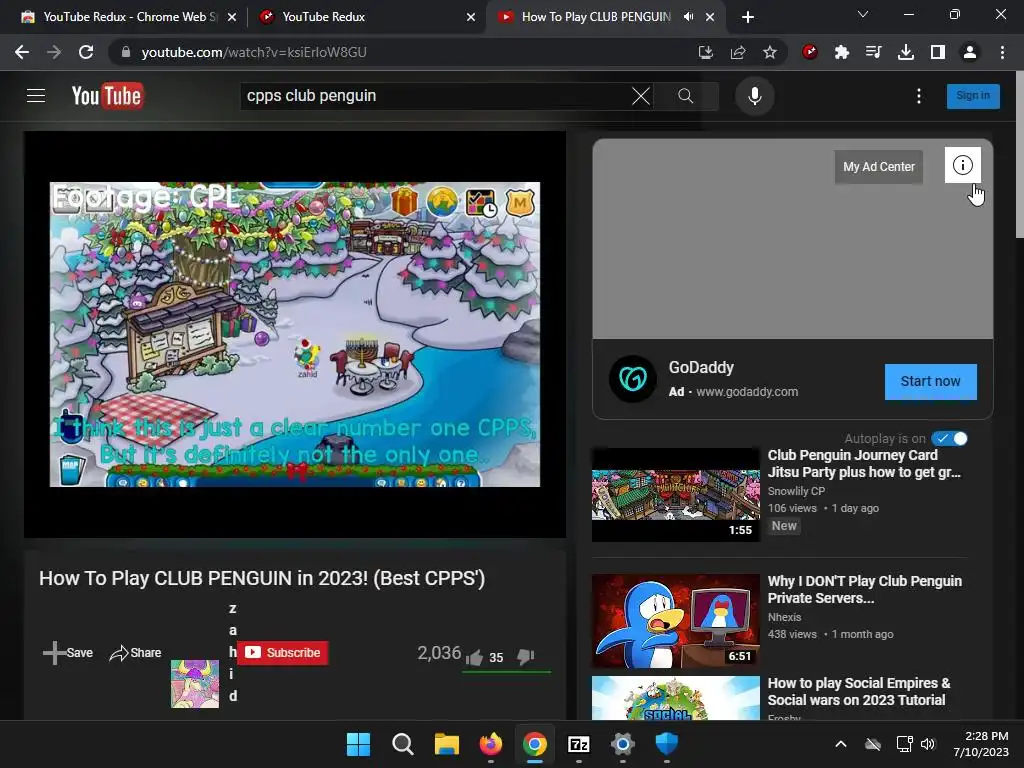Open My Ad Center
This screenshot has width=1024, height=768.
click(x=878, y=167)
